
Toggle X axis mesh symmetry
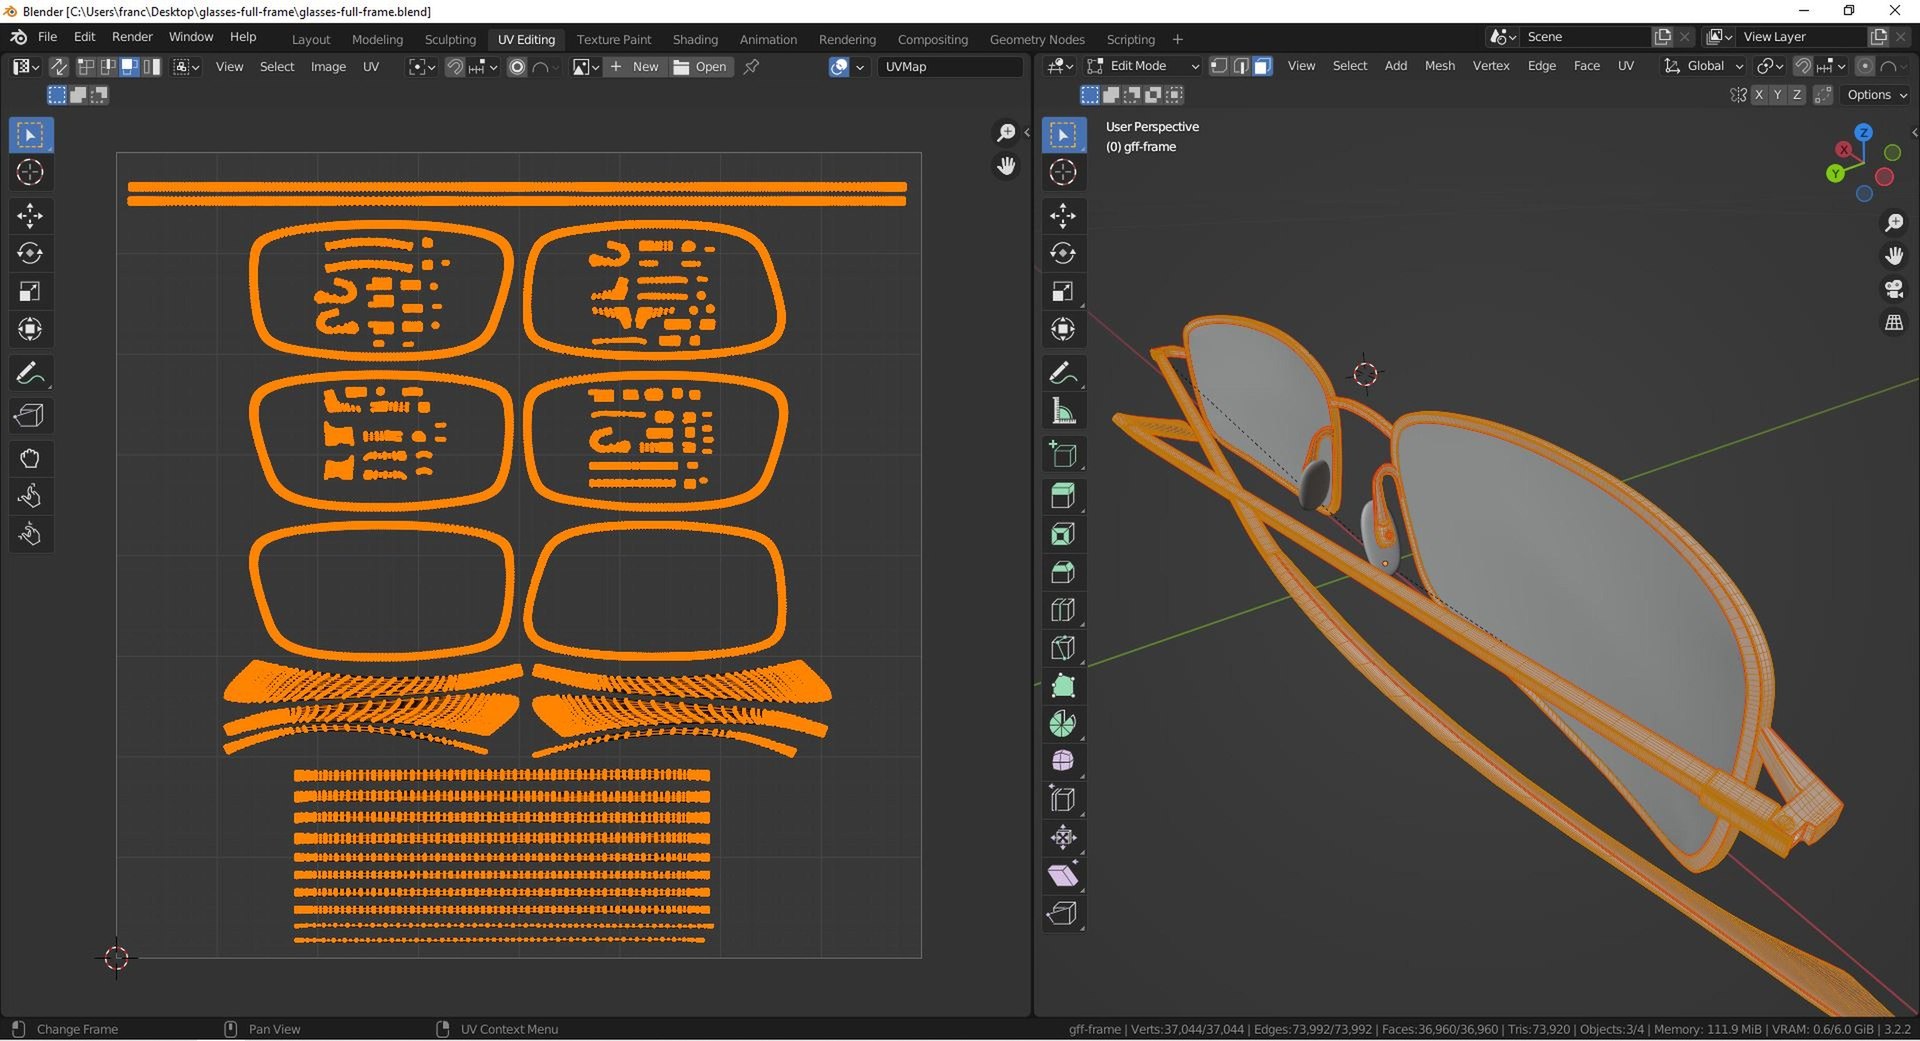pyautogui.click(x=1759, y=95)
